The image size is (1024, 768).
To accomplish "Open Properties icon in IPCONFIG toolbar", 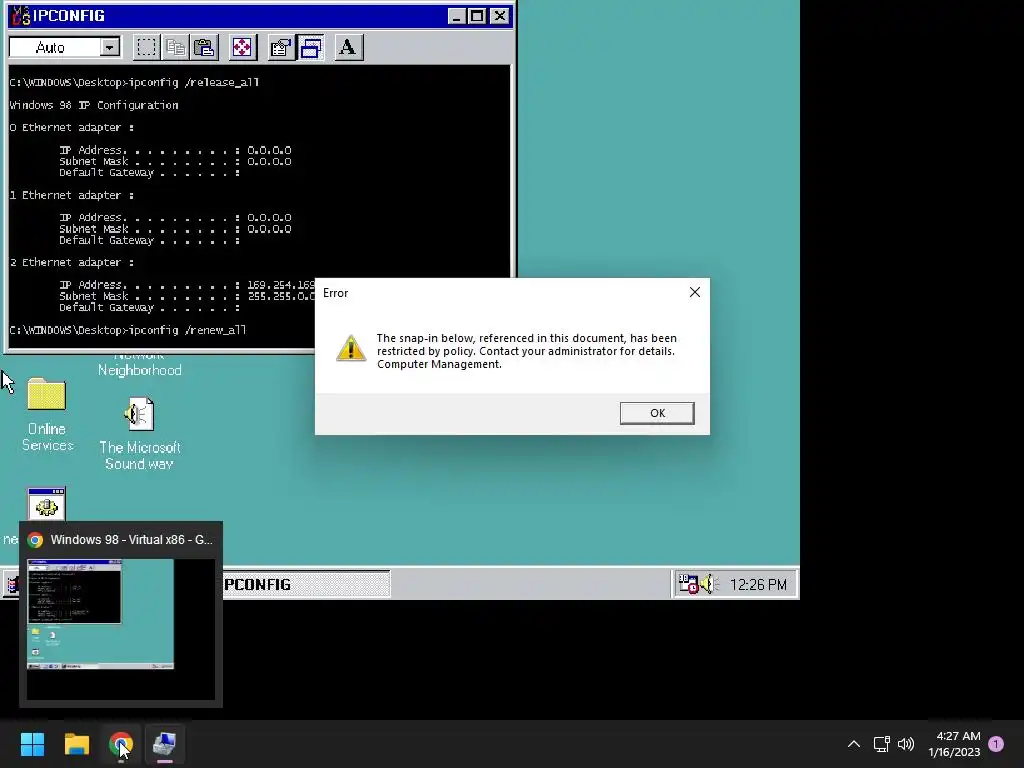I will tap(281, 48).
